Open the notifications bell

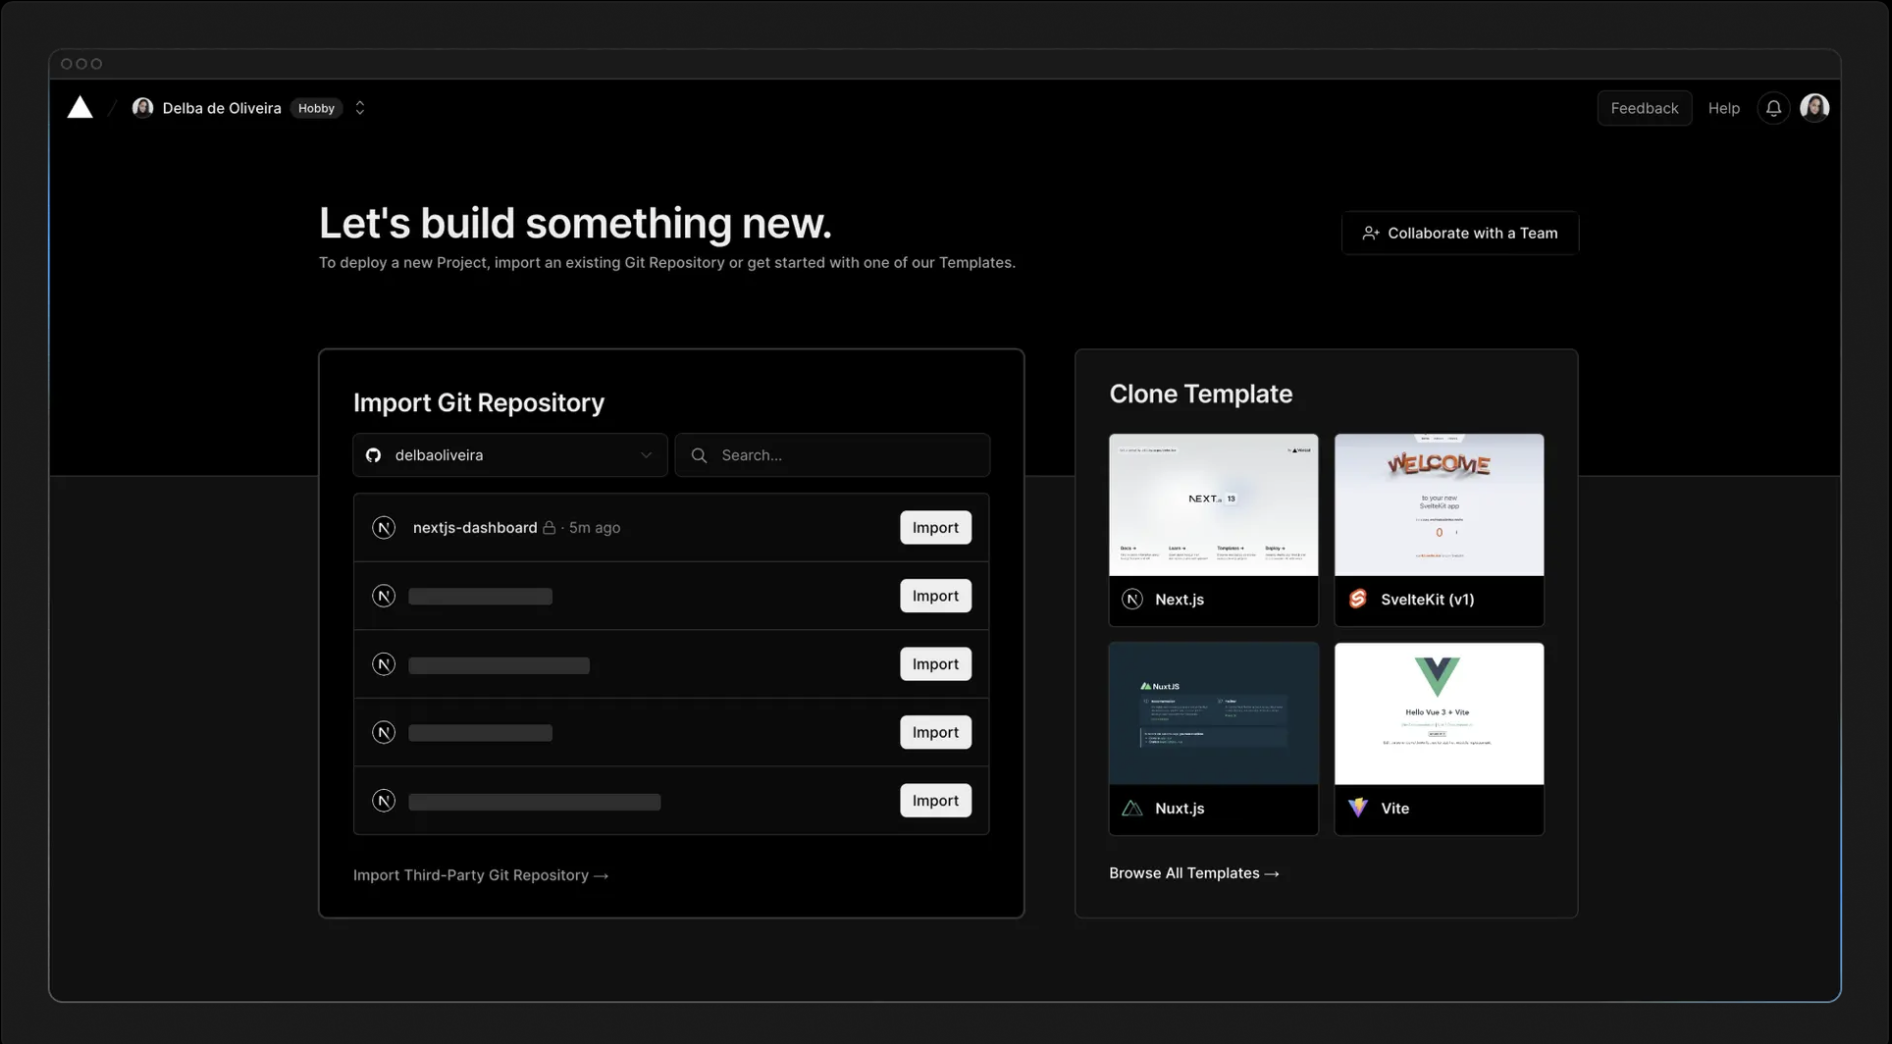tap(1773, 108)
